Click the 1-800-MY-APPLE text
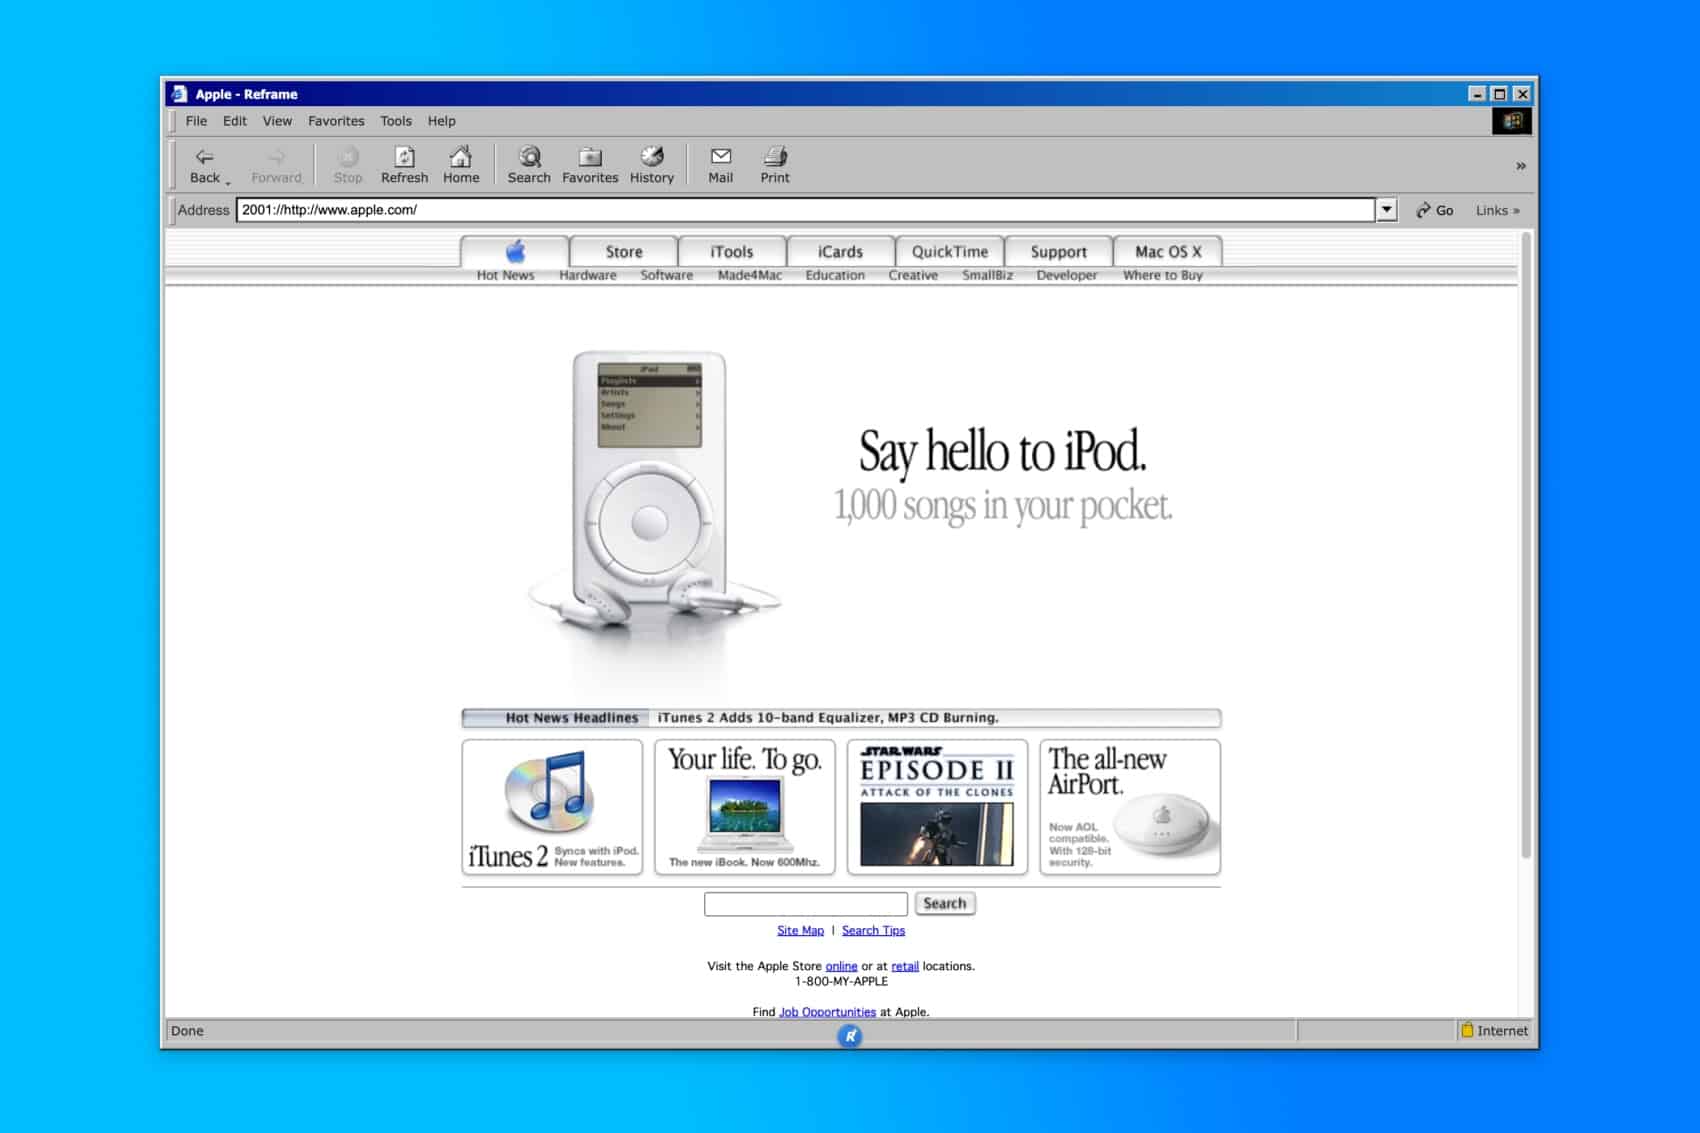The width and height of the screenshot is (1700, 1133). [841, 981]
